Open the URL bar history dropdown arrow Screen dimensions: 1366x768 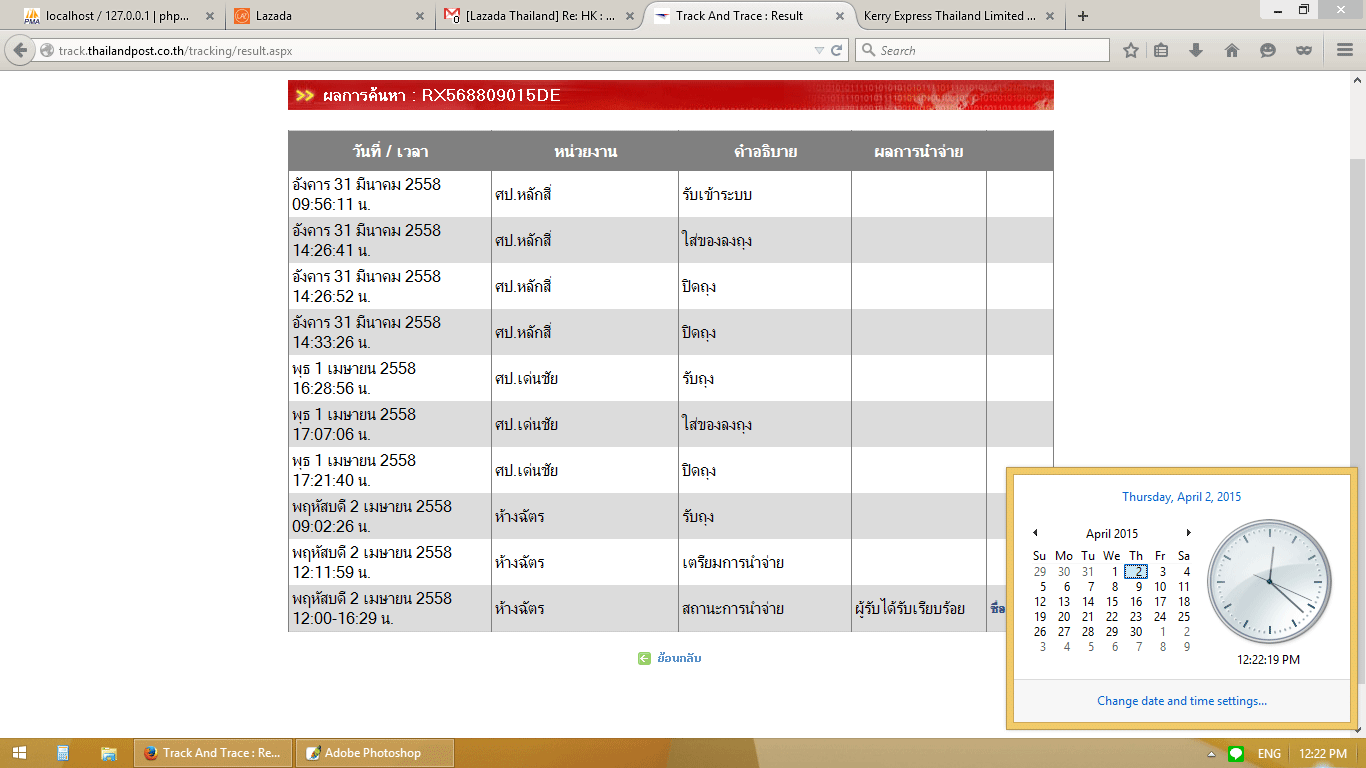pyautogui.click(x=819, y=50)
